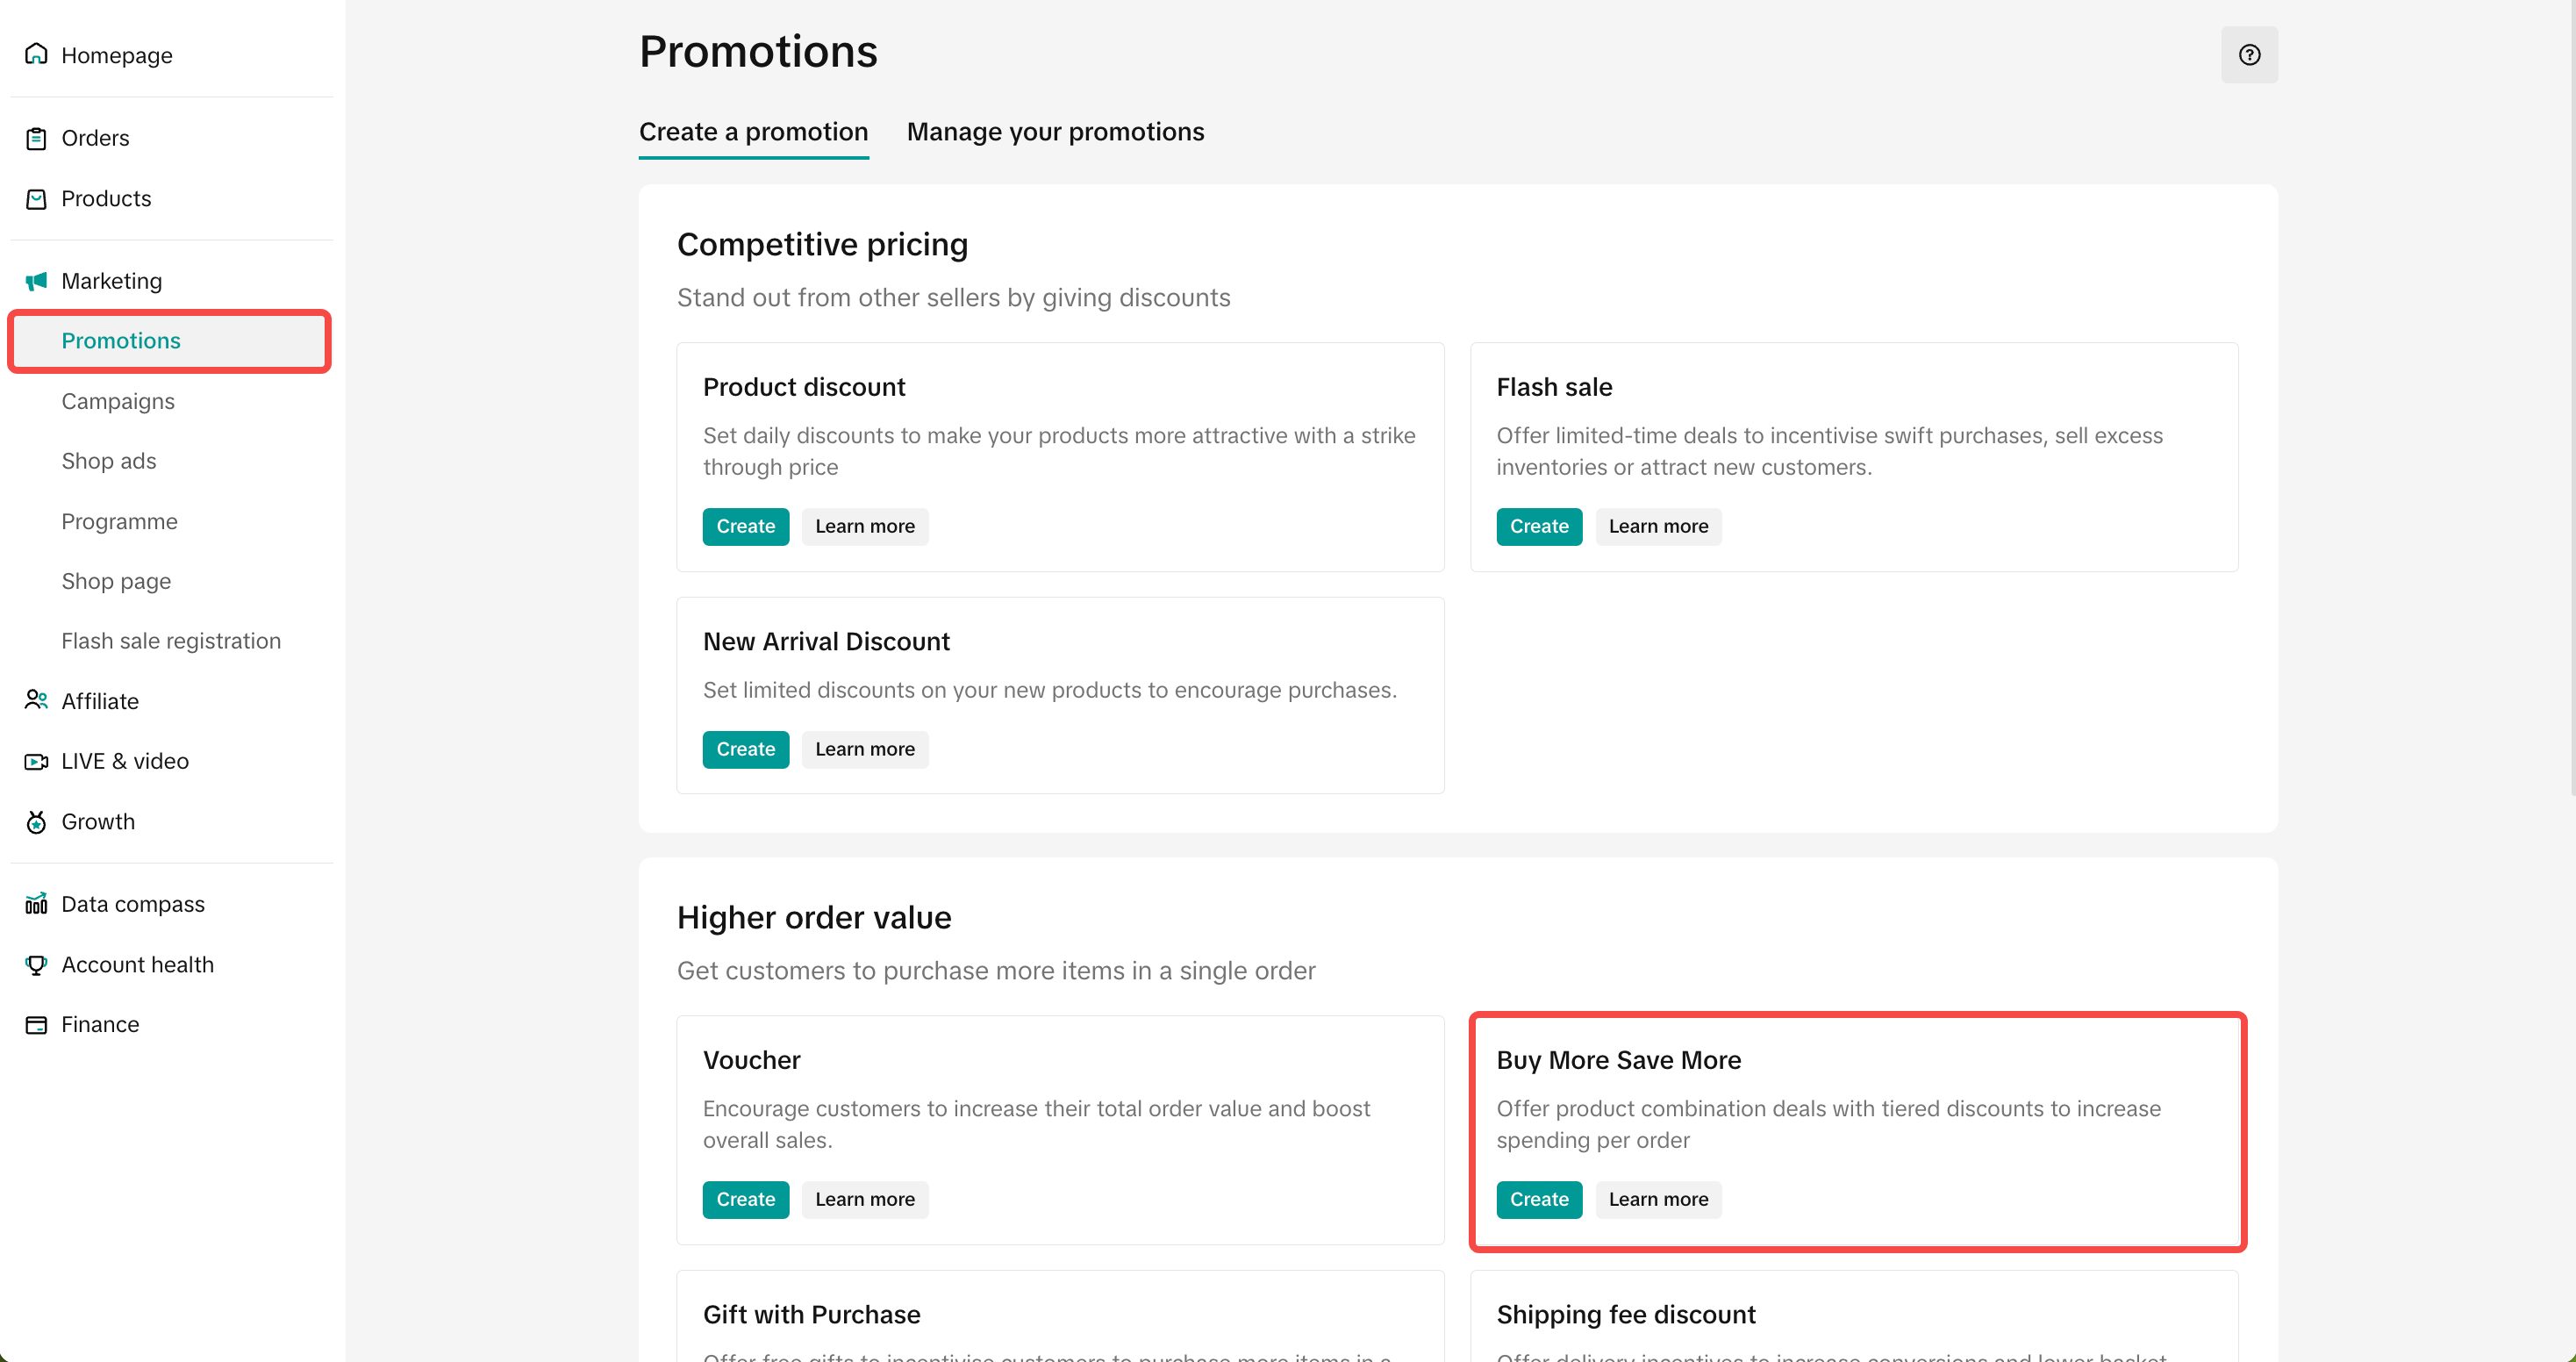Go to Flash sale registration

tap(171, 641)
